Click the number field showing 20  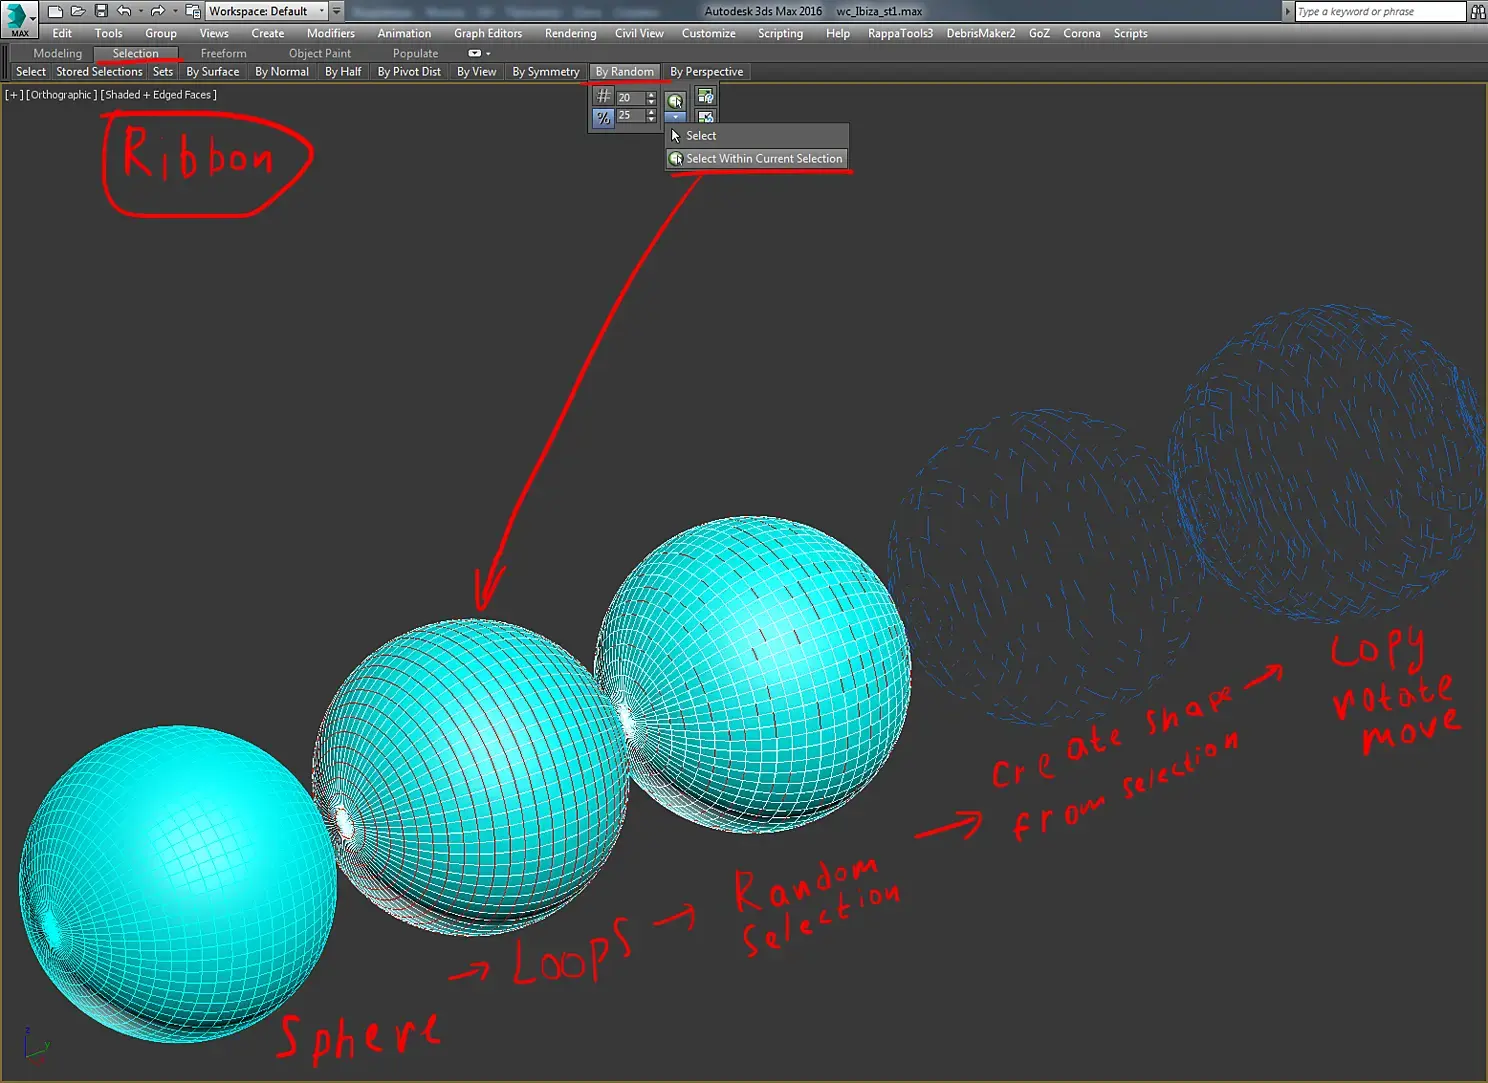pyautogui.click(x=630, y=98)
